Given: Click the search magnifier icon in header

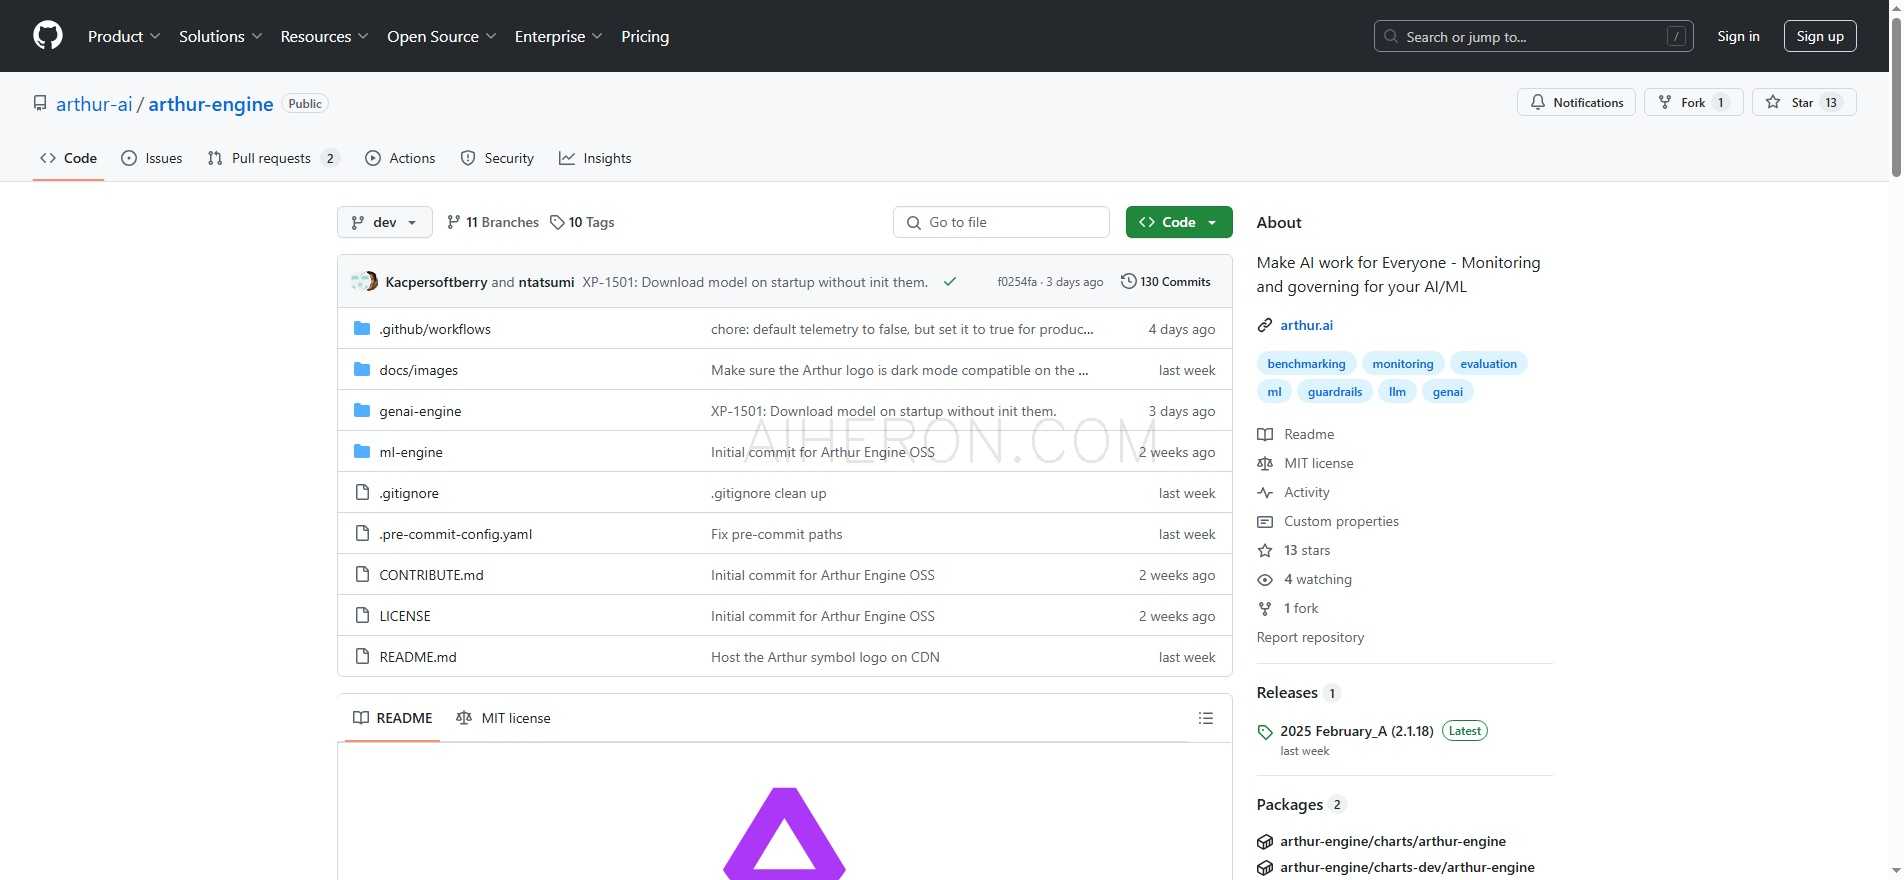Looking at the screenshot, I should click(x=1391, y=36).
